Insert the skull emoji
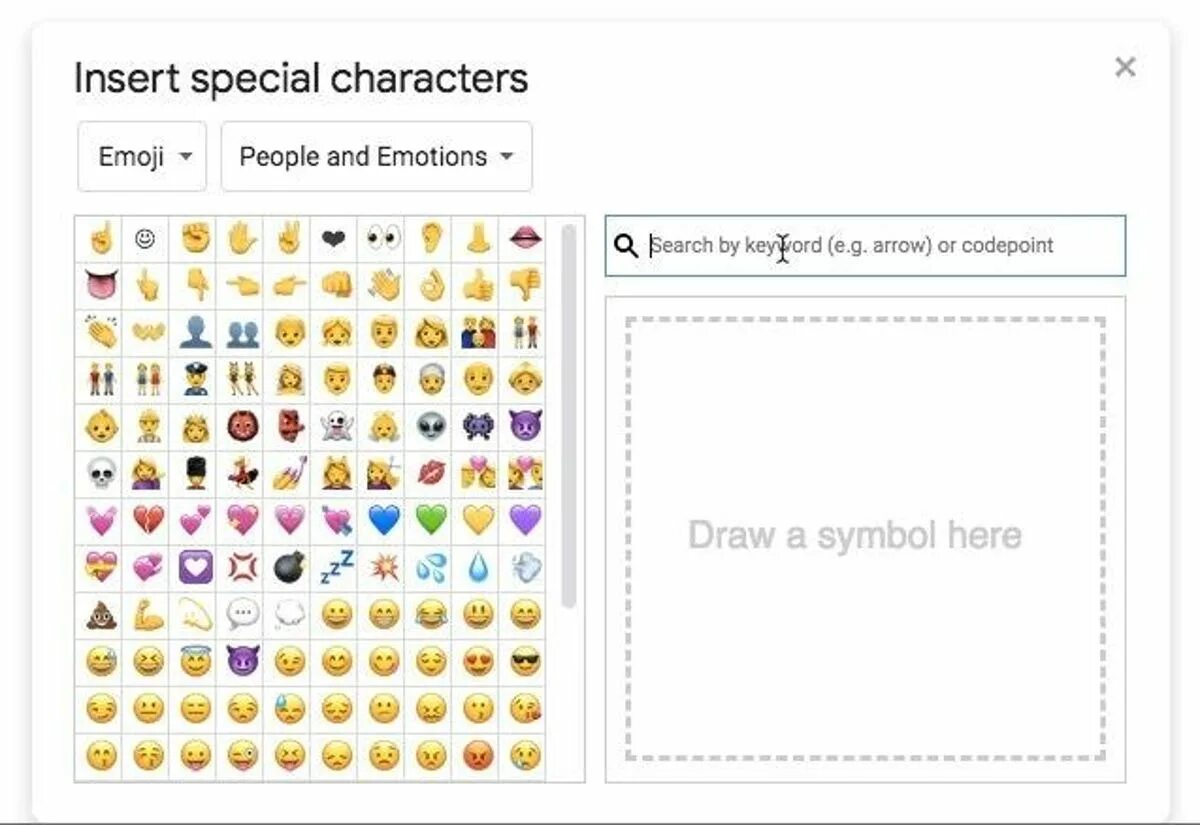The image size is (1200, 825). pos(100,474)
